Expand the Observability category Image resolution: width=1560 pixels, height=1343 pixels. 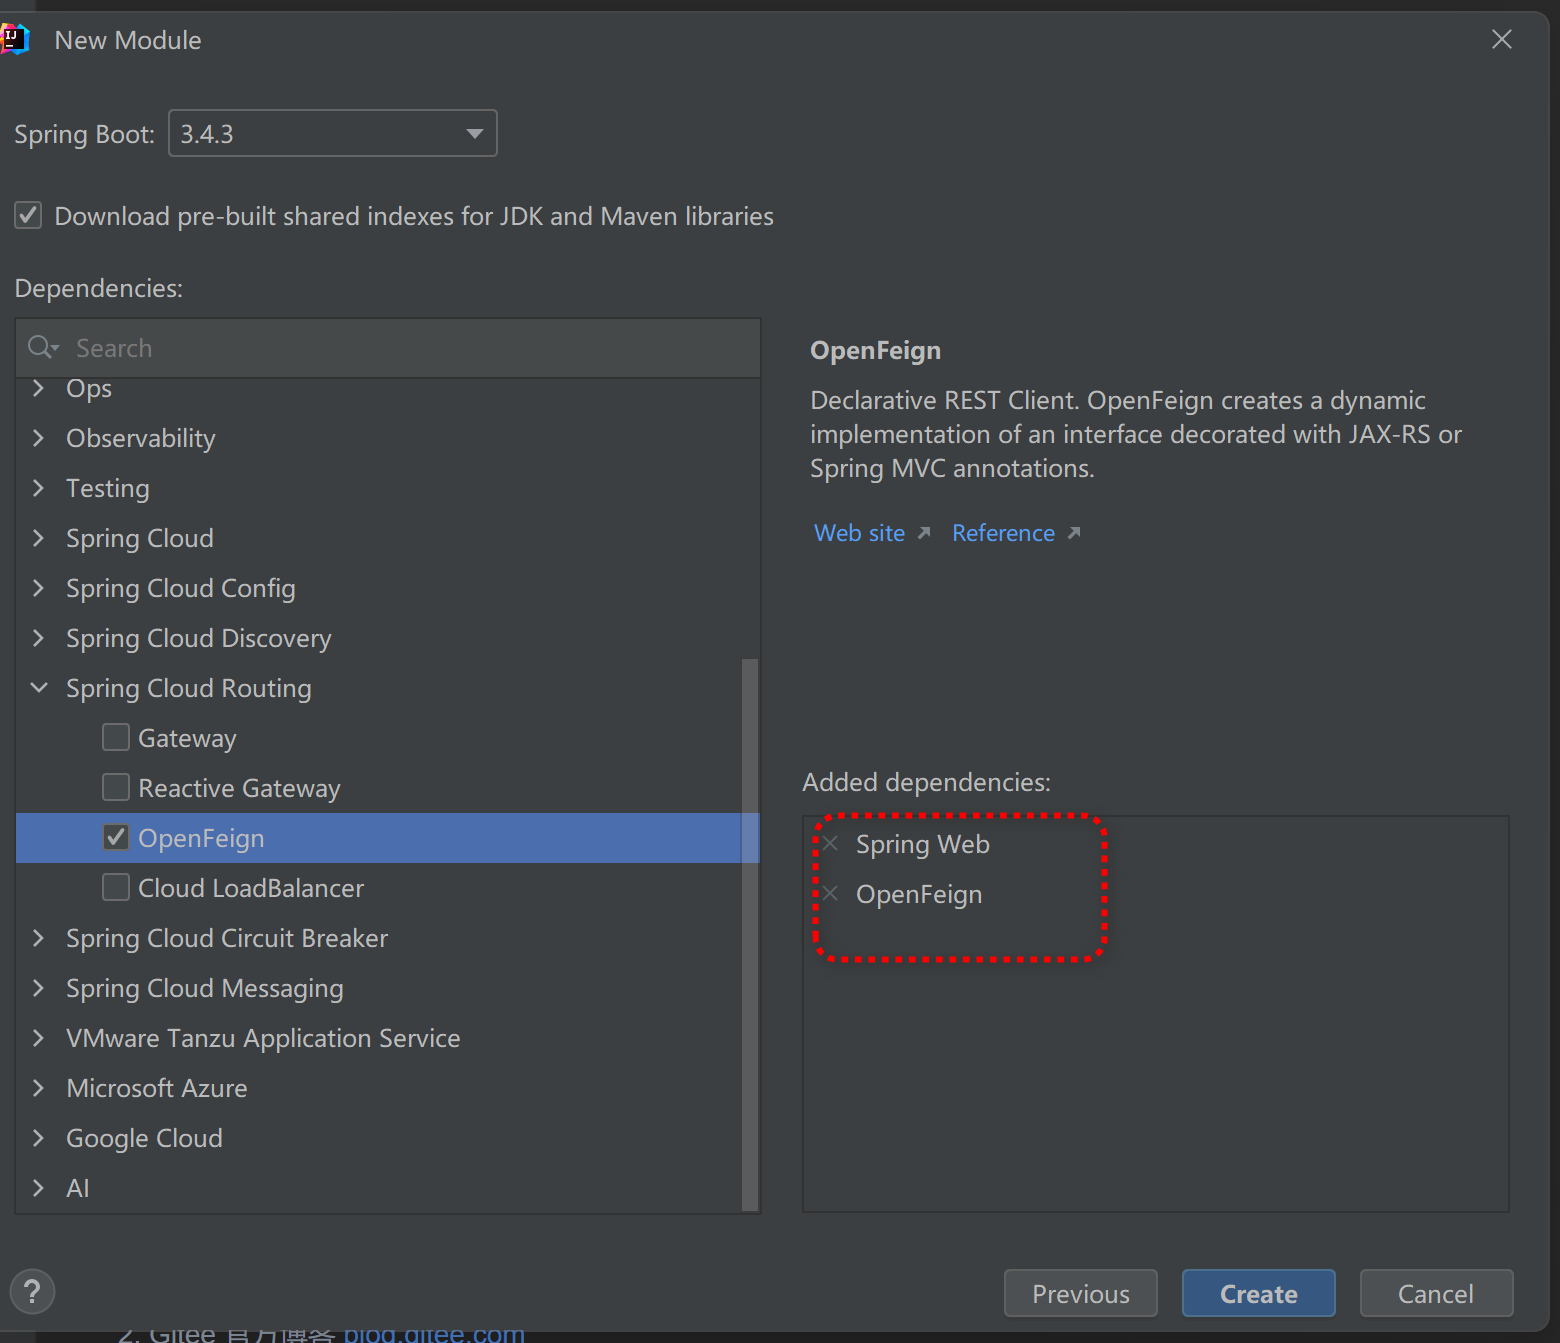point(39,438)
